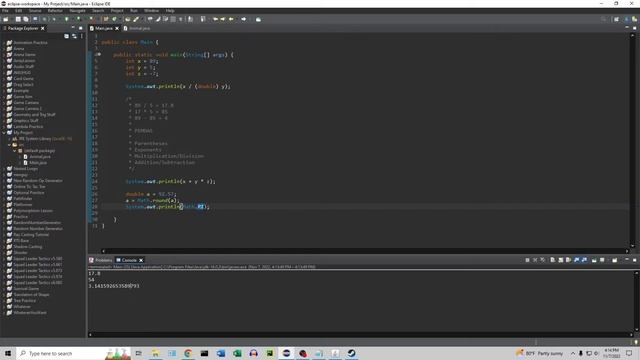Open the File menu

pos(5,11)
